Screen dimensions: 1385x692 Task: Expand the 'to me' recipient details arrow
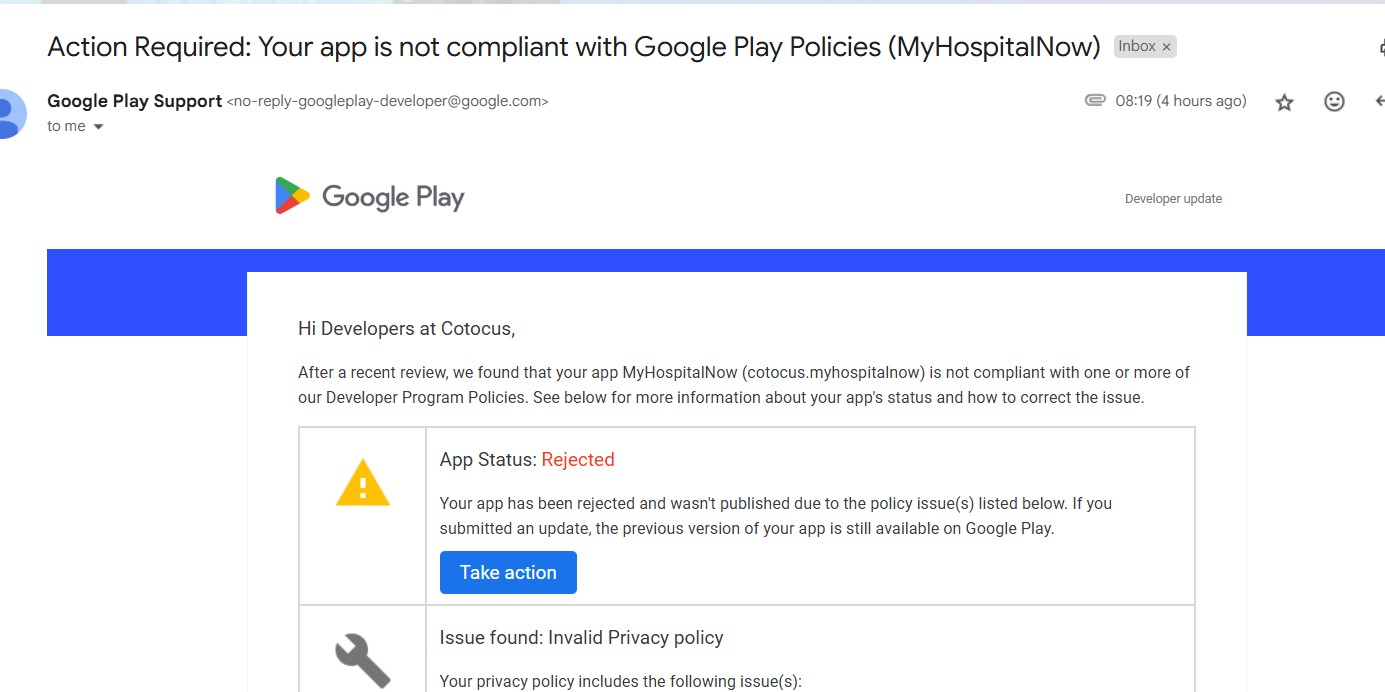pos(98,127)
